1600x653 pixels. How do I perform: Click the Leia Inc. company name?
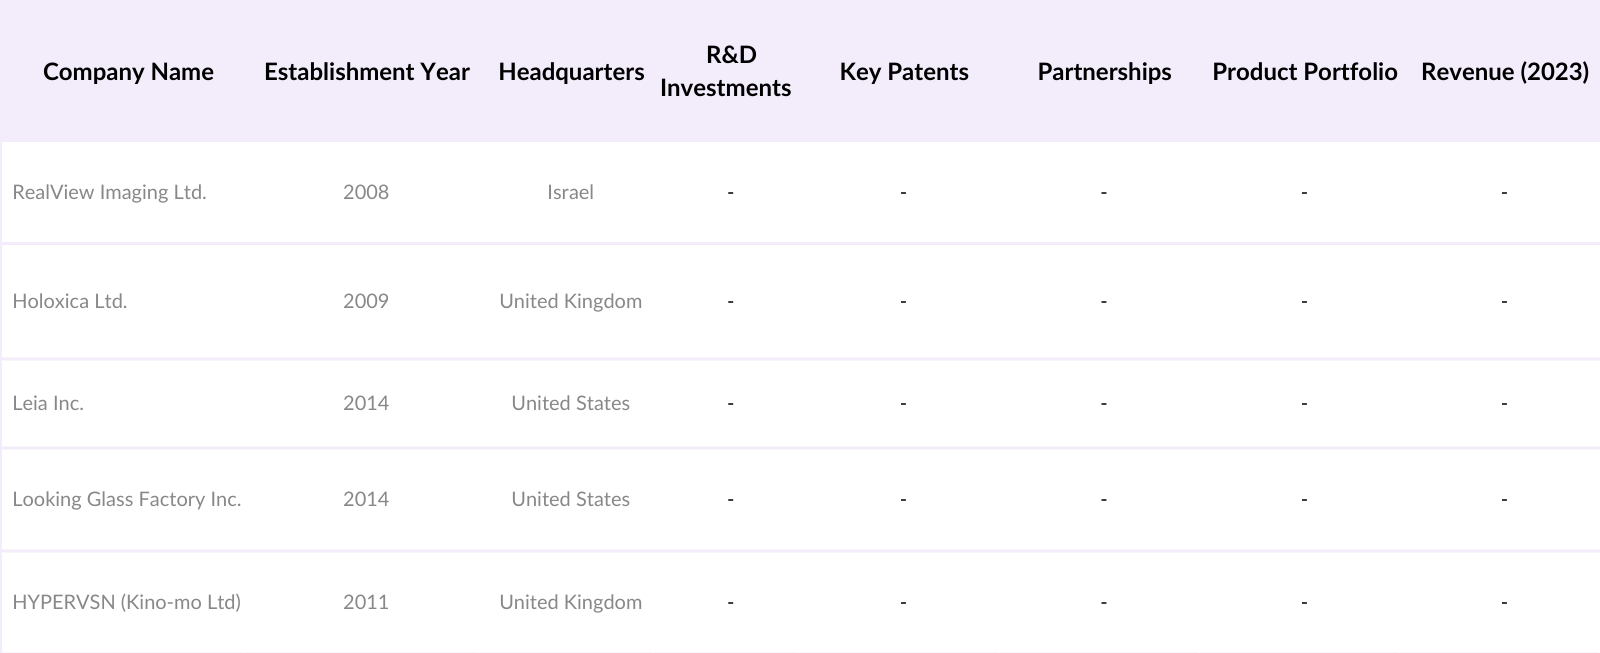tap(48, 403)
